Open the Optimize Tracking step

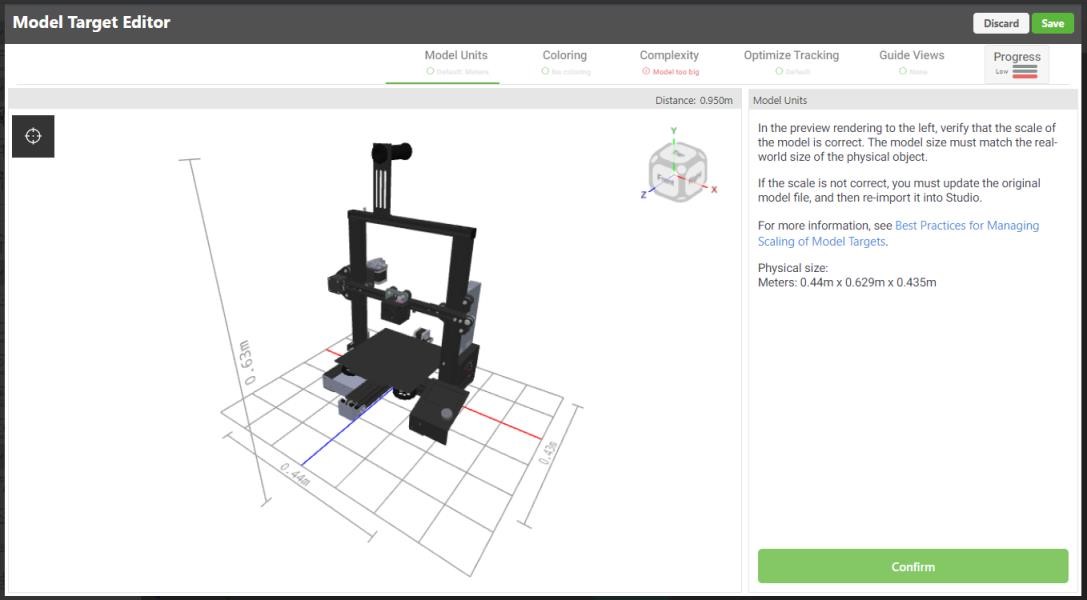click(x=790, y=55)
